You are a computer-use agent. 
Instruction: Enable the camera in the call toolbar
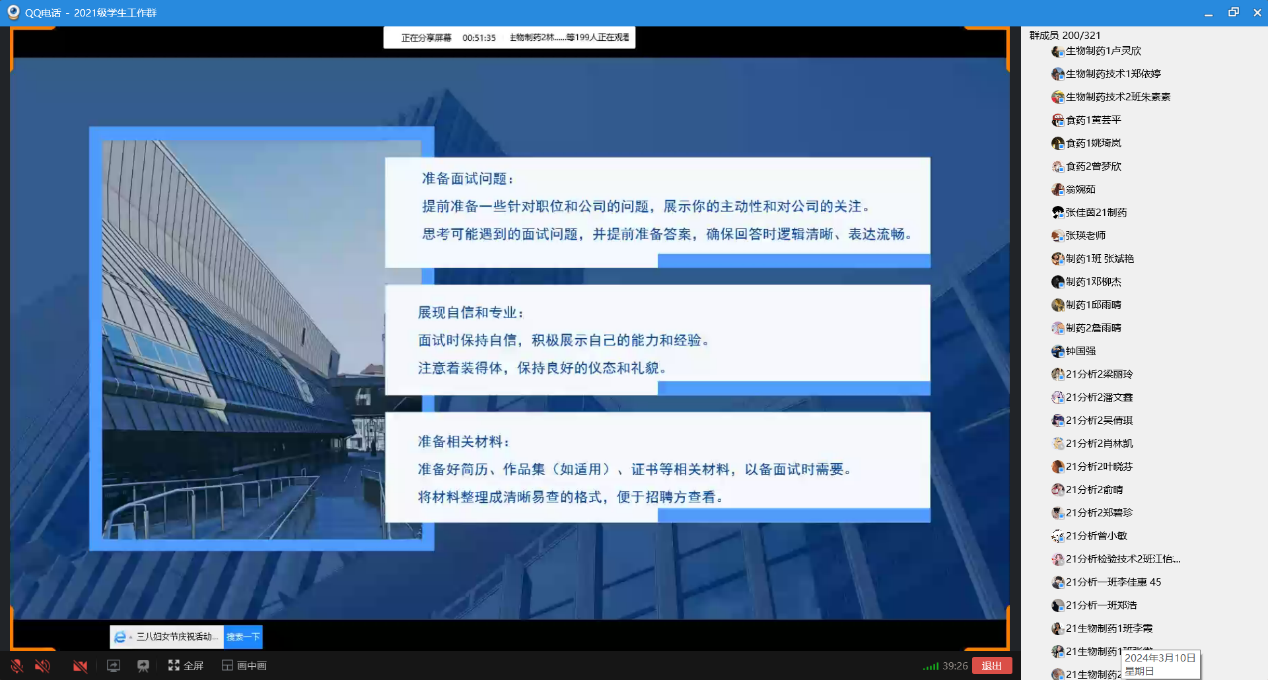[80, 666]
